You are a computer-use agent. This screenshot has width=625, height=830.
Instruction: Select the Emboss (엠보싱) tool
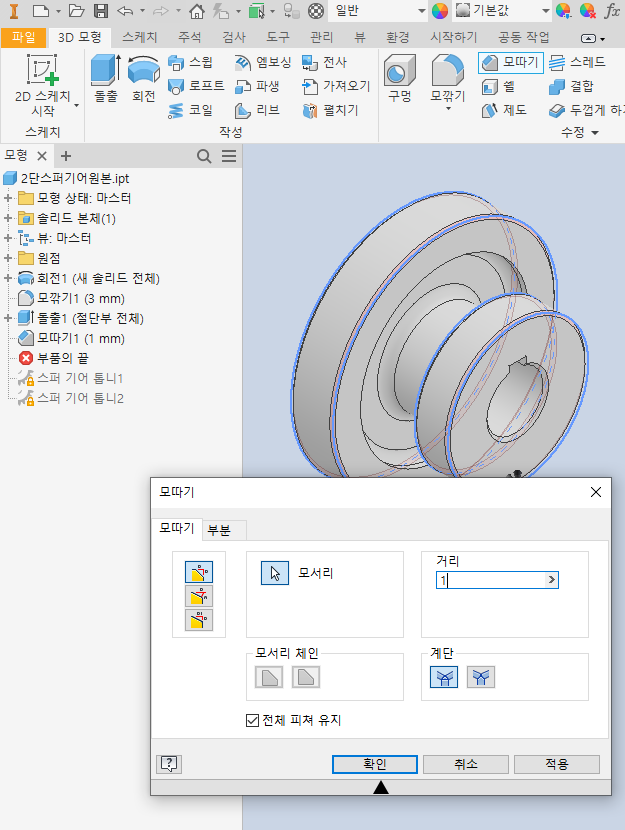click(x=262, y=62)
